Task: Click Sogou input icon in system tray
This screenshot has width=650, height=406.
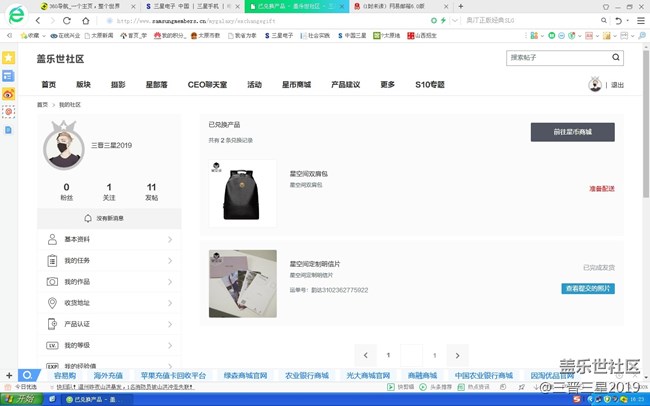Action: (577, 399)
